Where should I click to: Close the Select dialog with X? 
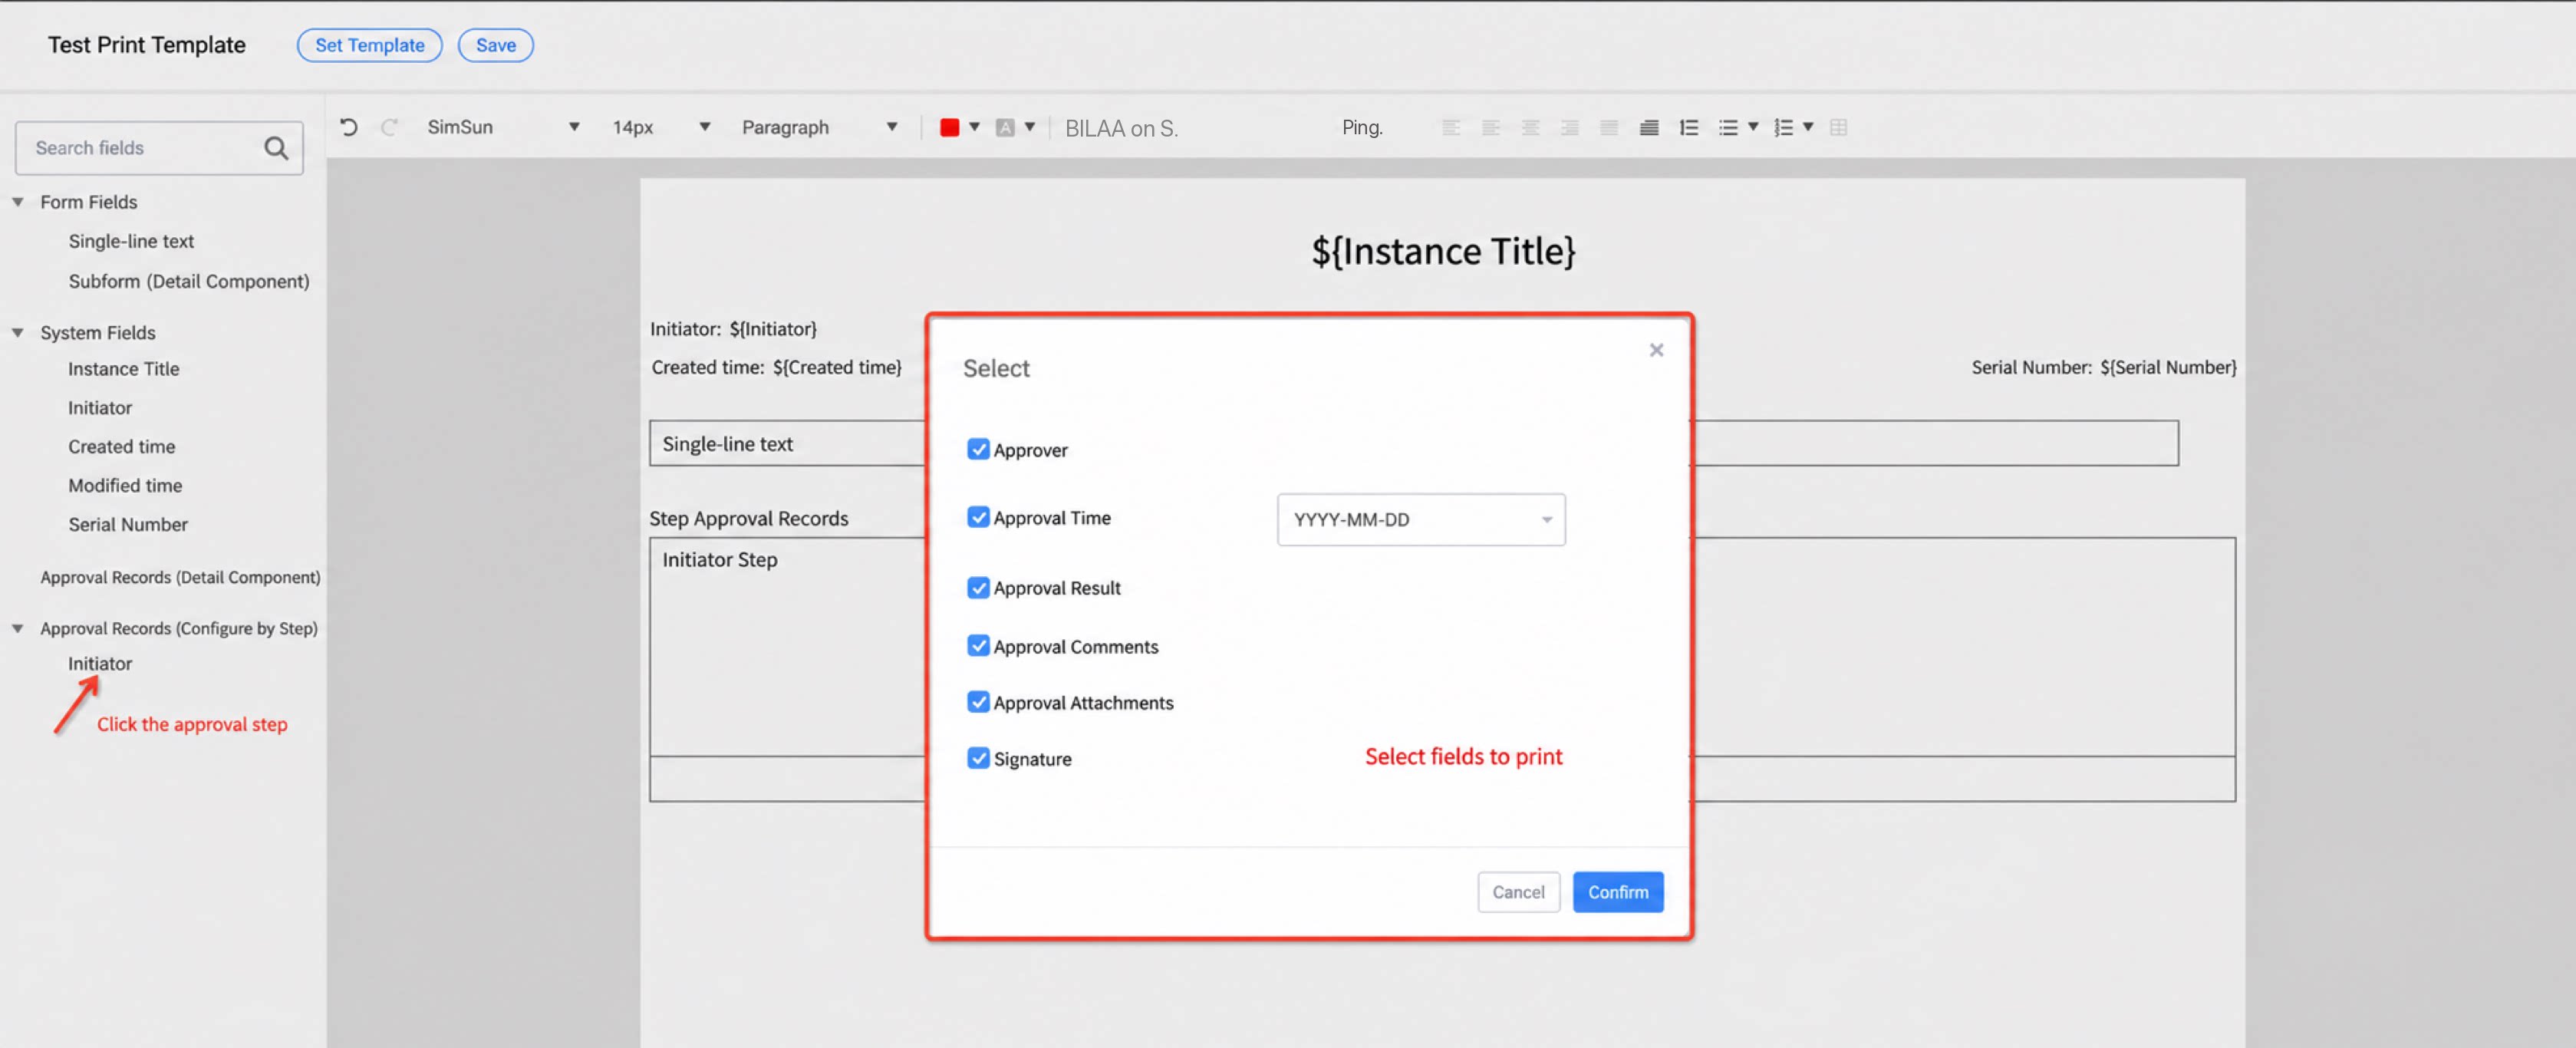click(1656, 350)
